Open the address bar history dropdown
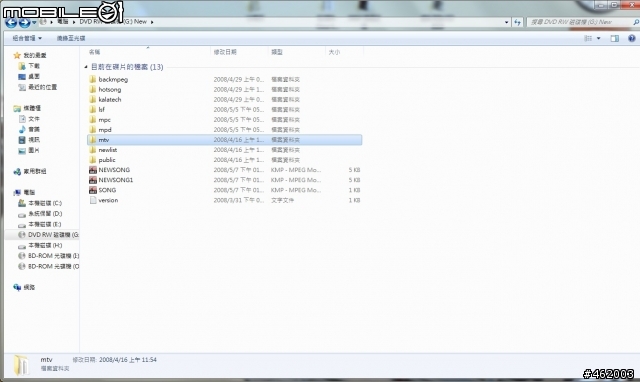 tap(507, 22)
